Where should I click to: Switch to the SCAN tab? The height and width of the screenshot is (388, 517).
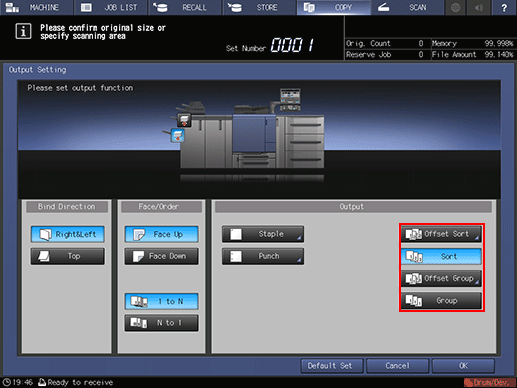coord(408,7)
